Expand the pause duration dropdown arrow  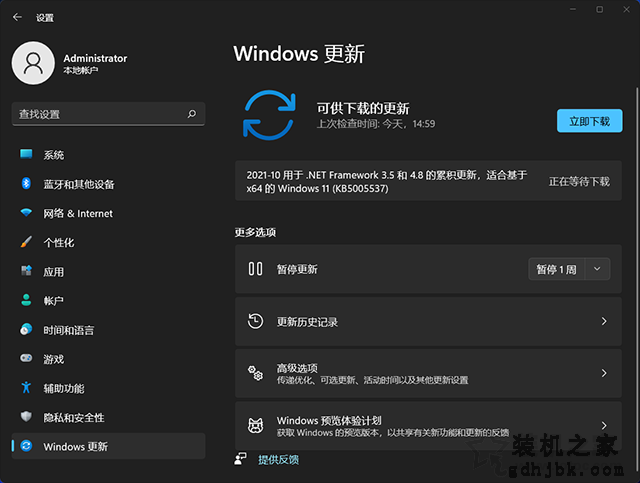(x=597, y=269)
